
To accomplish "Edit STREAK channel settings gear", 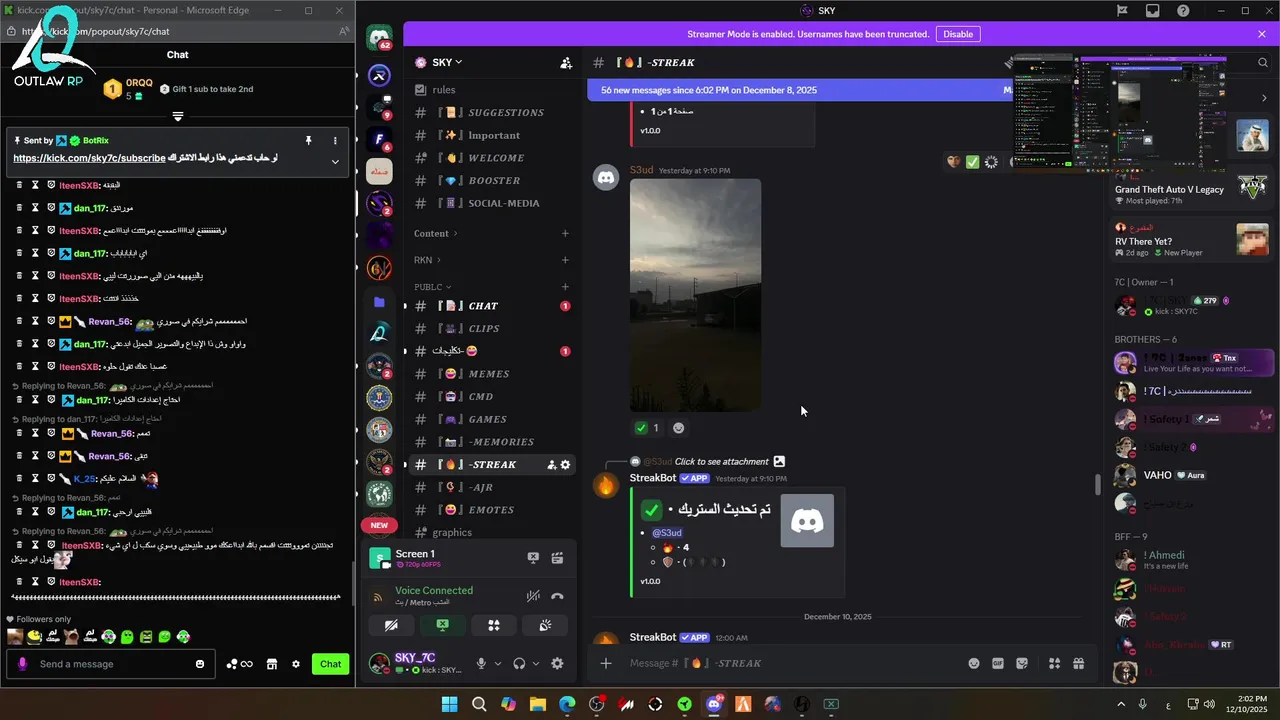I will (565, 465).
